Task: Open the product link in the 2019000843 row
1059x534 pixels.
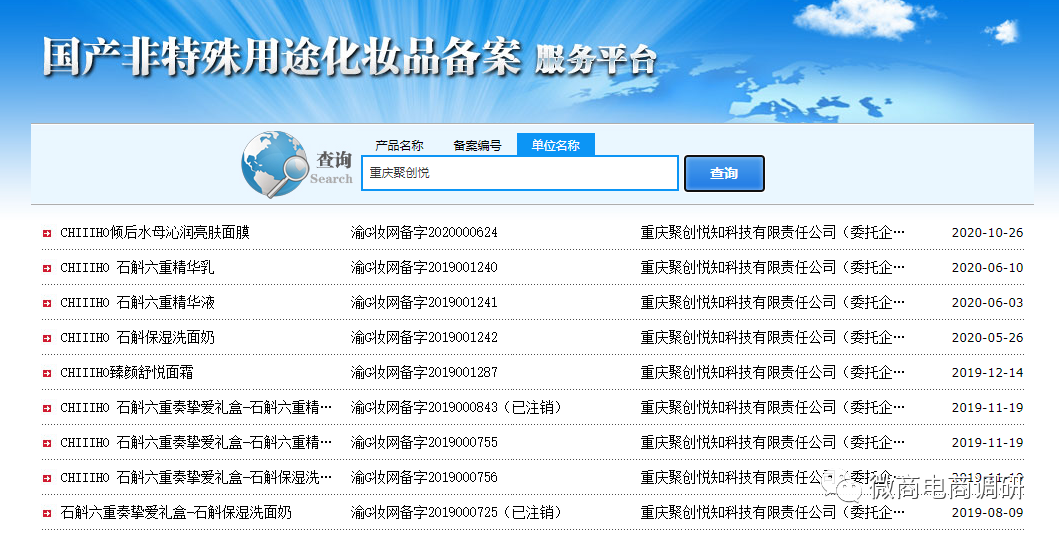Action: coord(196,408)
